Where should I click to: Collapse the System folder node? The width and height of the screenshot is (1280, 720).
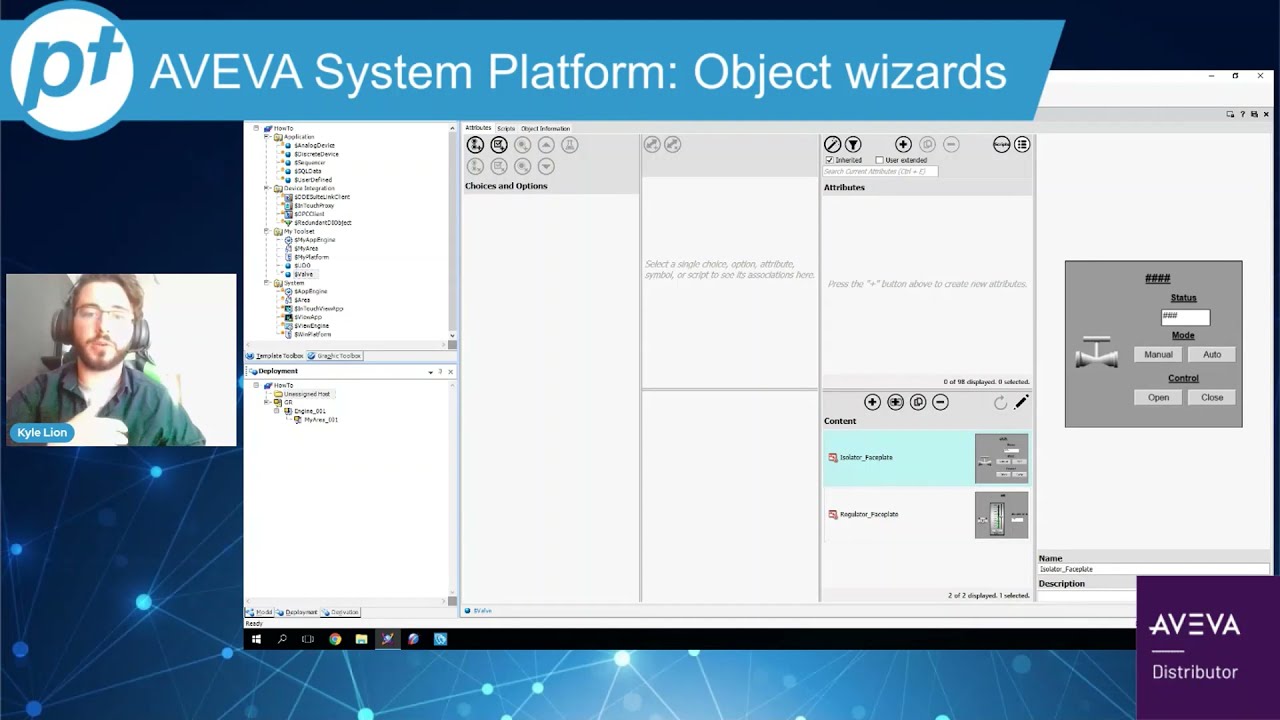[266, 283]
